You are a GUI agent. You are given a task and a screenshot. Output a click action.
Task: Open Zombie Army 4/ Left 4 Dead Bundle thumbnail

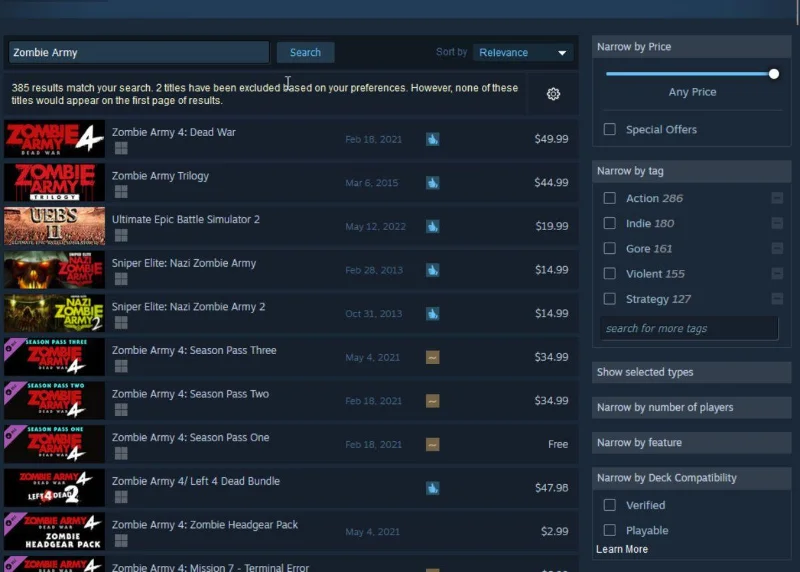tap(54, 488)
